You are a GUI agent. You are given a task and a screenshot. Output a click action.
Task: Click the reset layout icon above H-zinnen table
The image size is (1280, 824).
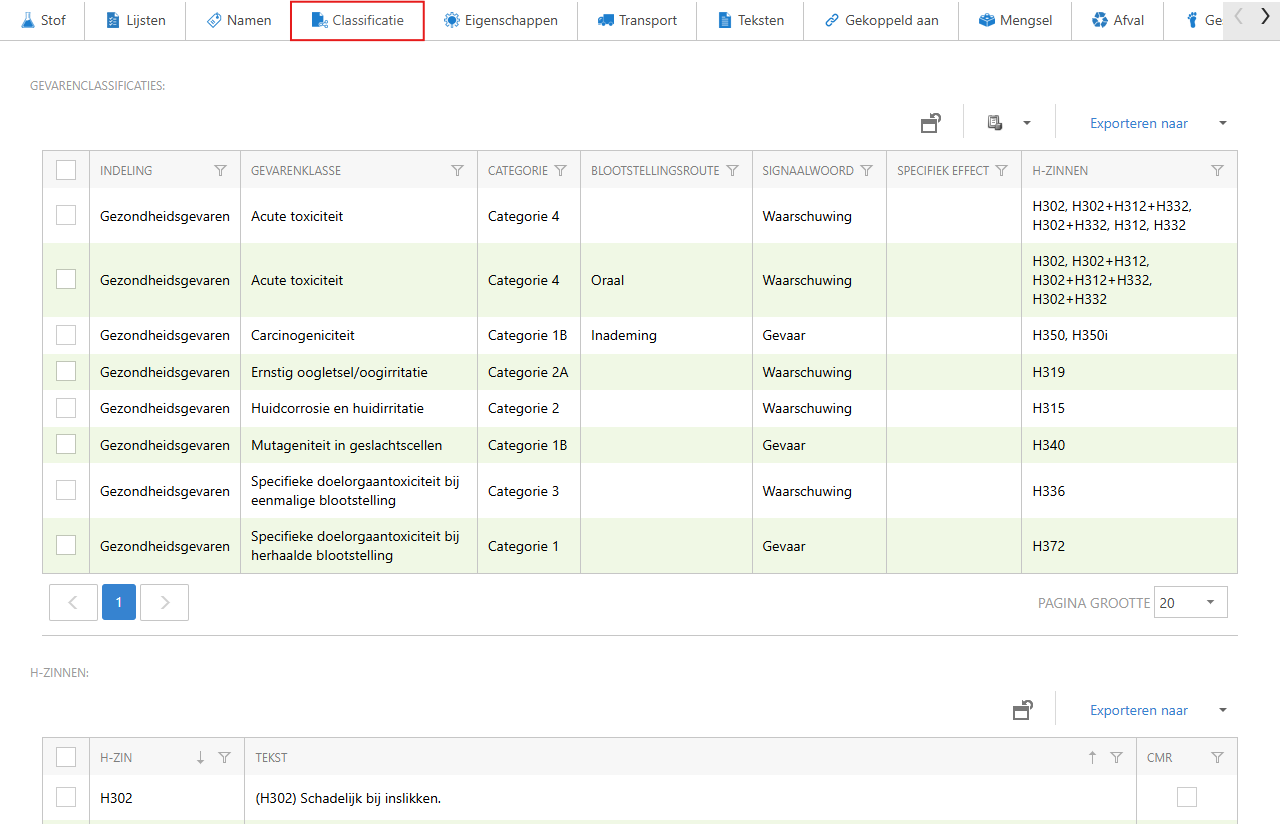pyautogui.click(x=1022, y=710)
